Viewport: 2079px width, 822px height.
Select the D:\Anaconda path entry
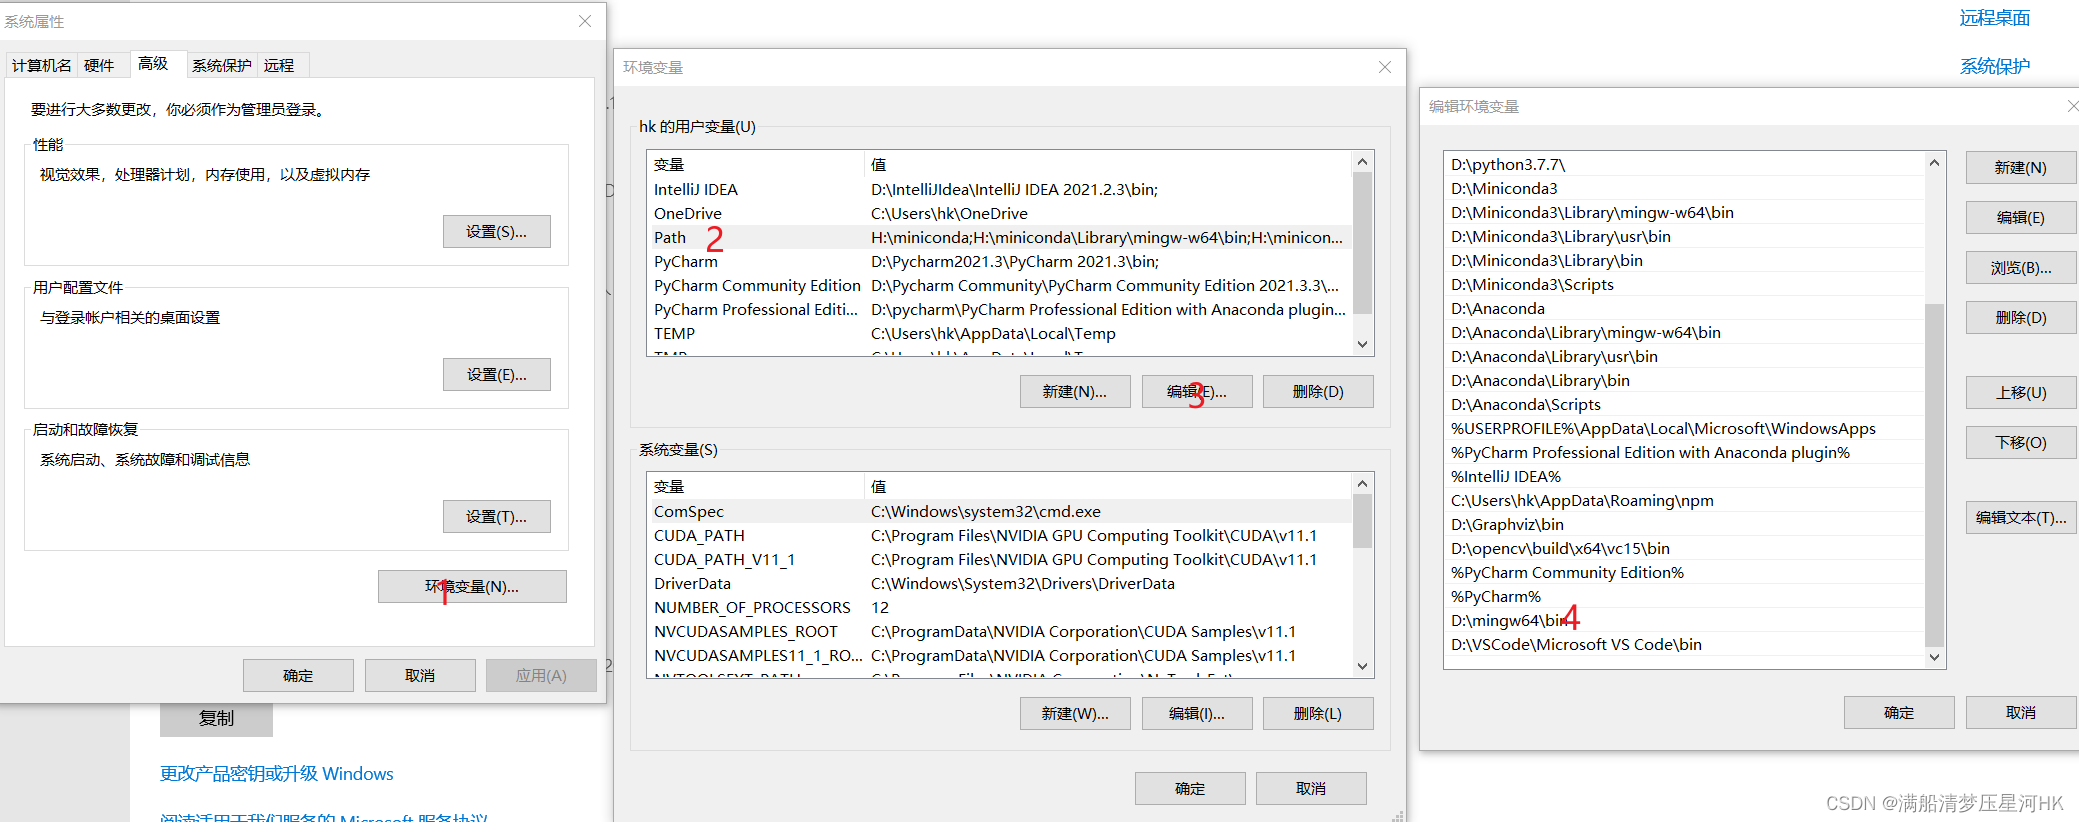pos(1684,308)
